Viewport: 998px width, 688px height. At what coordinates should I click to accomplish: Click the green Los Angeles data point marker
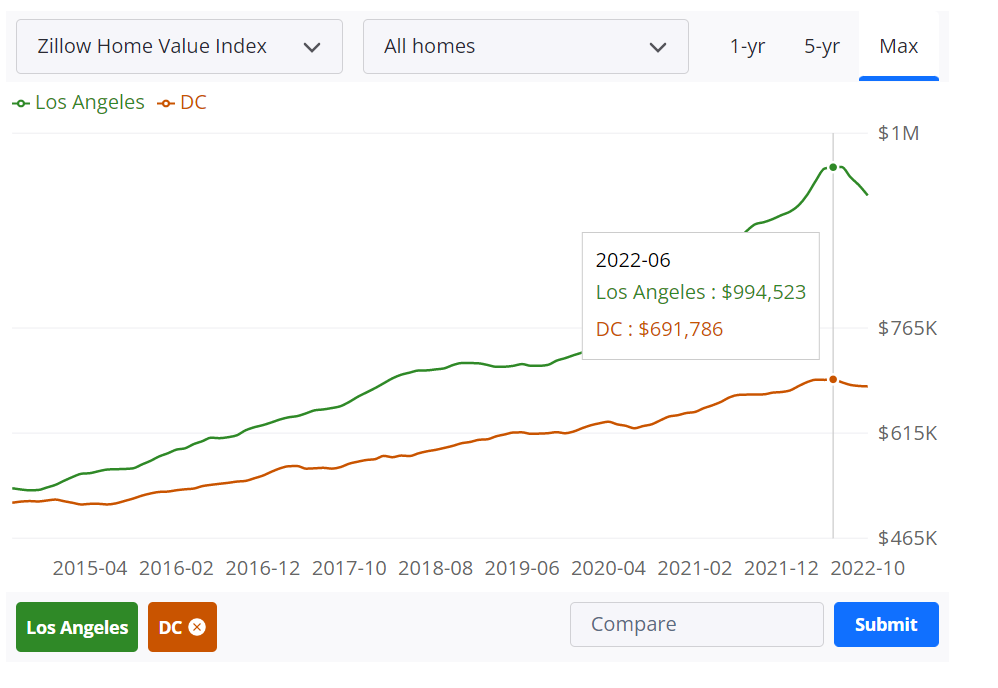coord(833,167)
